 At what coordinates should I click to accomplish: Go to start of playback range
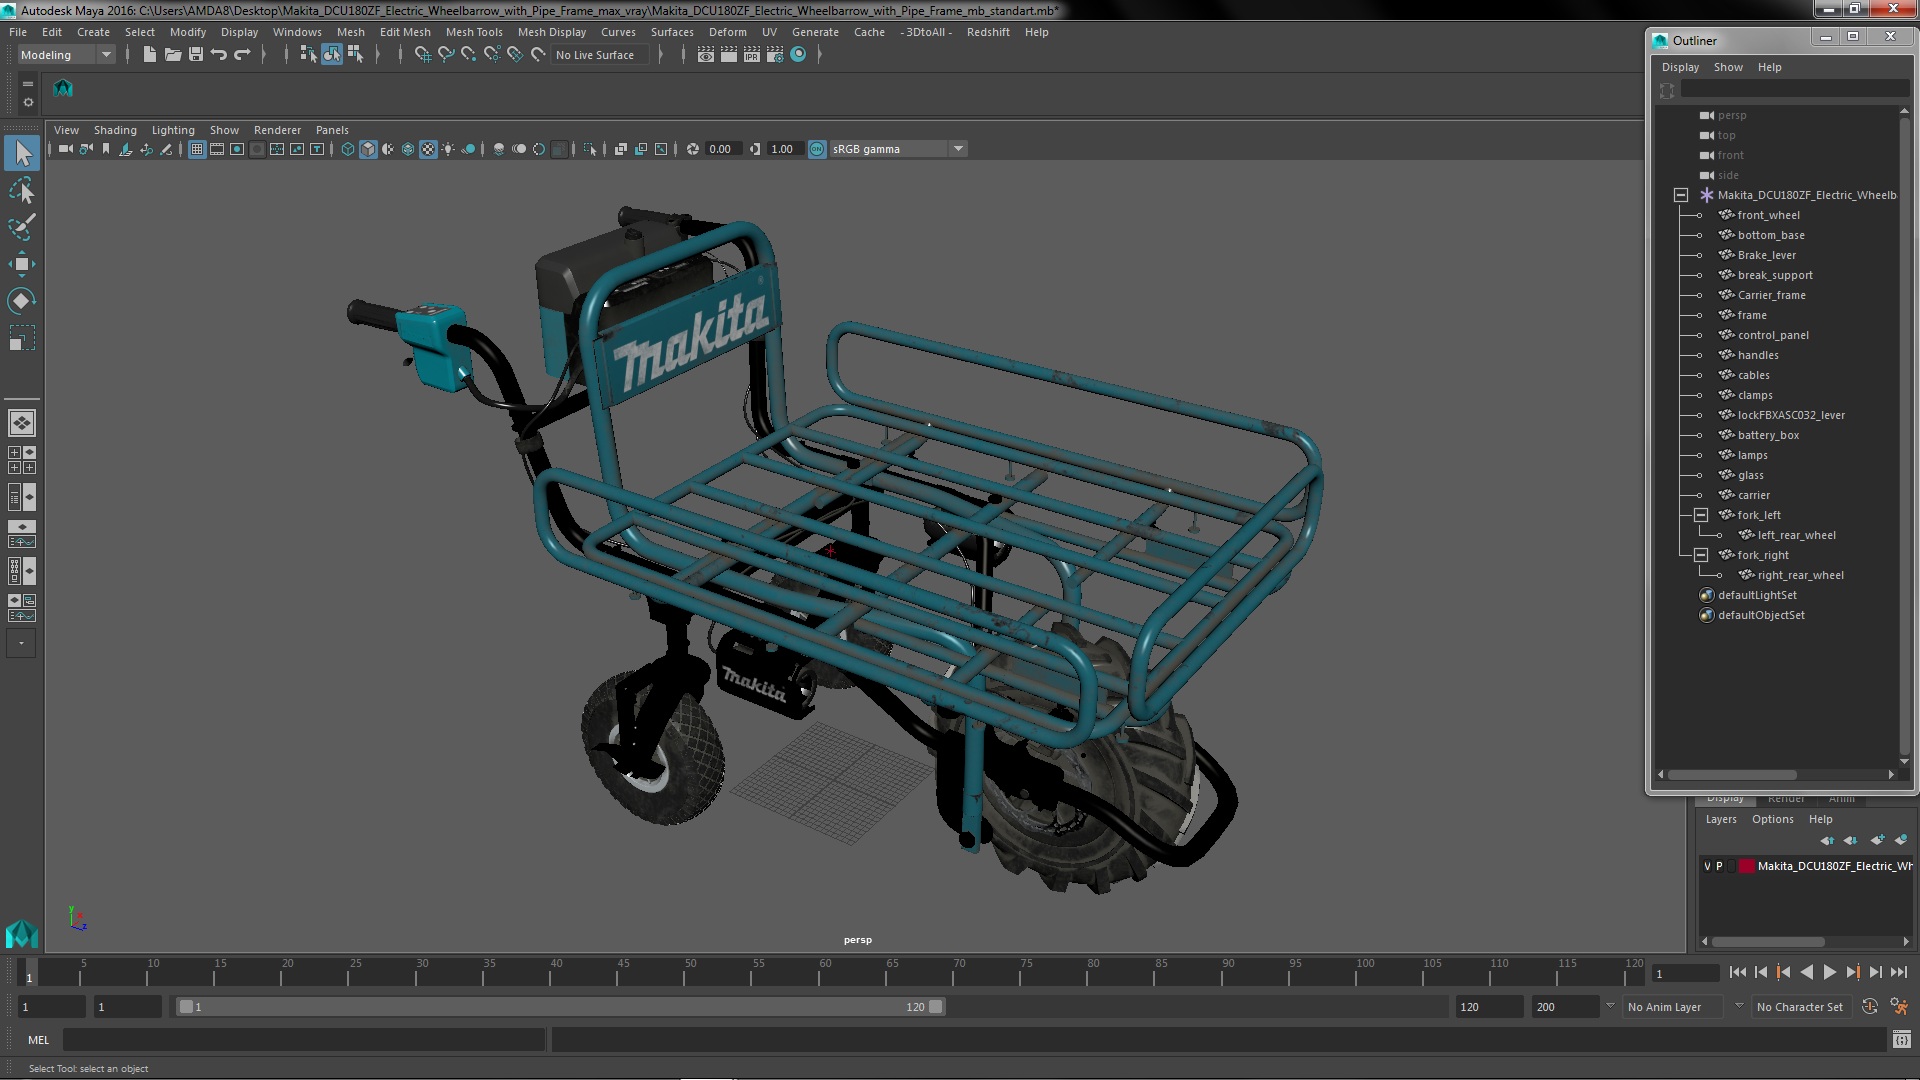click(x=1737, y=972)
